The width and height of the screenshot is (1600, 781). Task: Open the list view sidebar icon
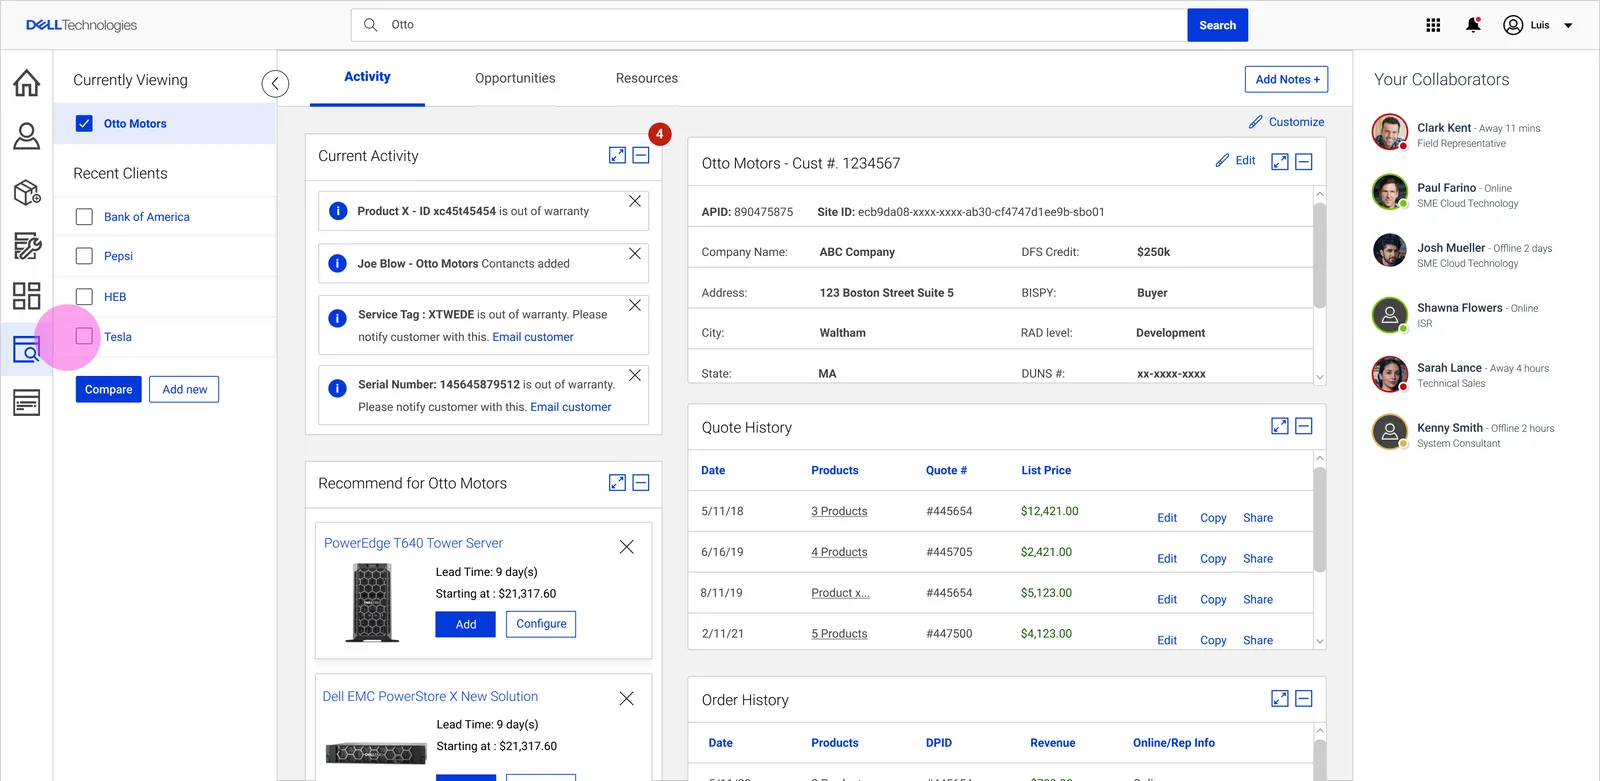point(27,402)
